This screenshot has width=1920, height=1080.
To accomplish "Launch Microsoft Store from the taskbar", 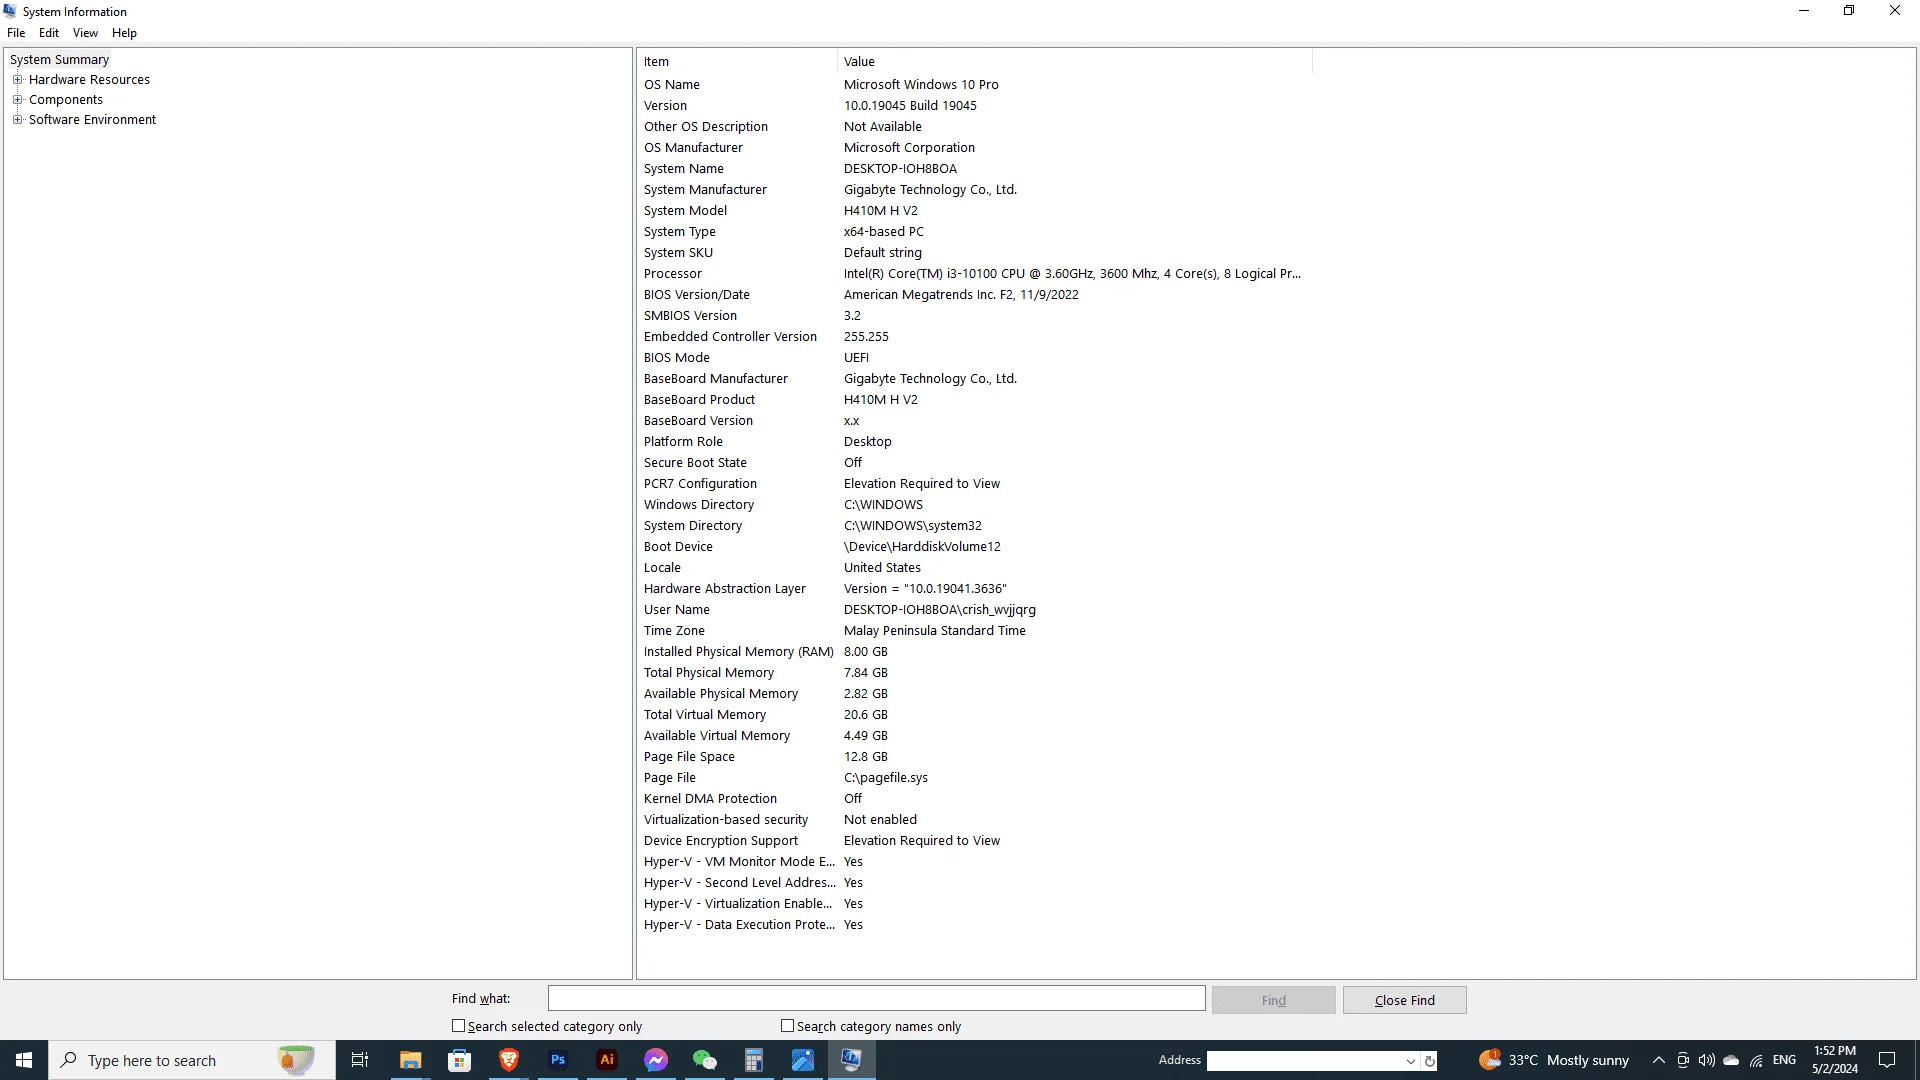I will pos(459,1060).
